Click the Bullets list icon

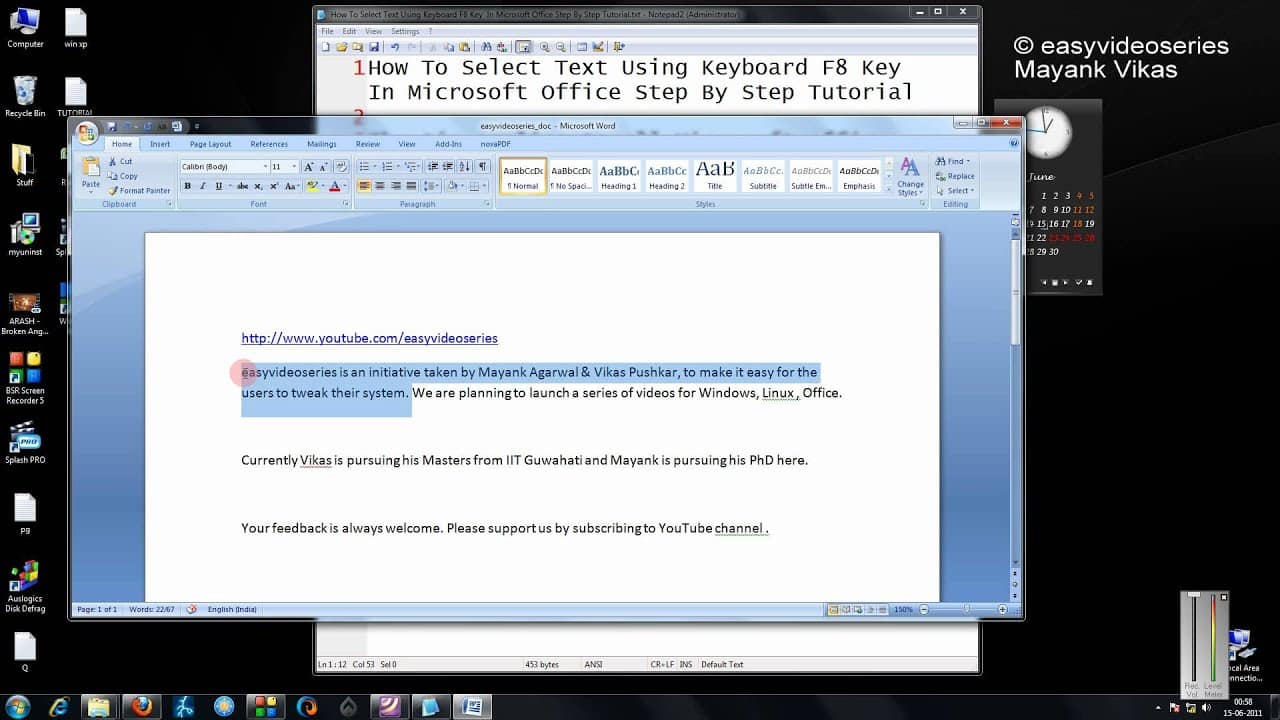pos(364,167)
